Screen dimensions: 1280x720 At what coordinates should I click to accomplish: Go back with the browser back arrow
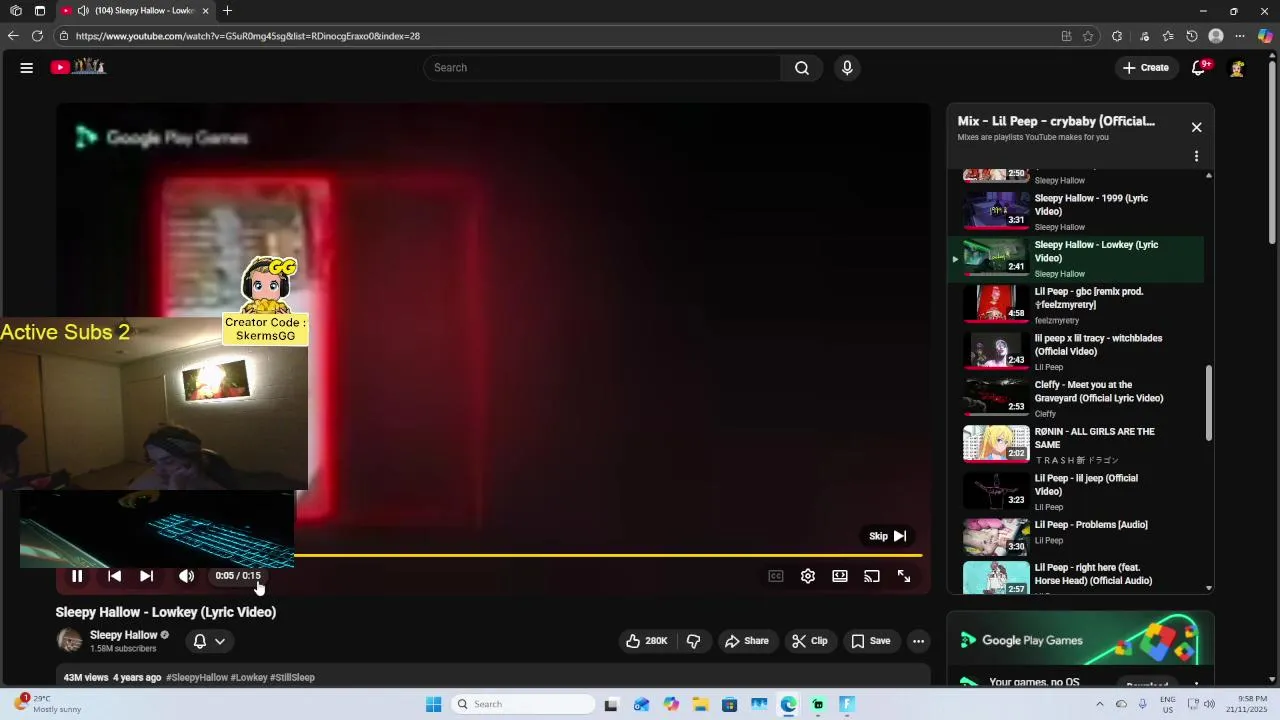(x=13, y=36)
